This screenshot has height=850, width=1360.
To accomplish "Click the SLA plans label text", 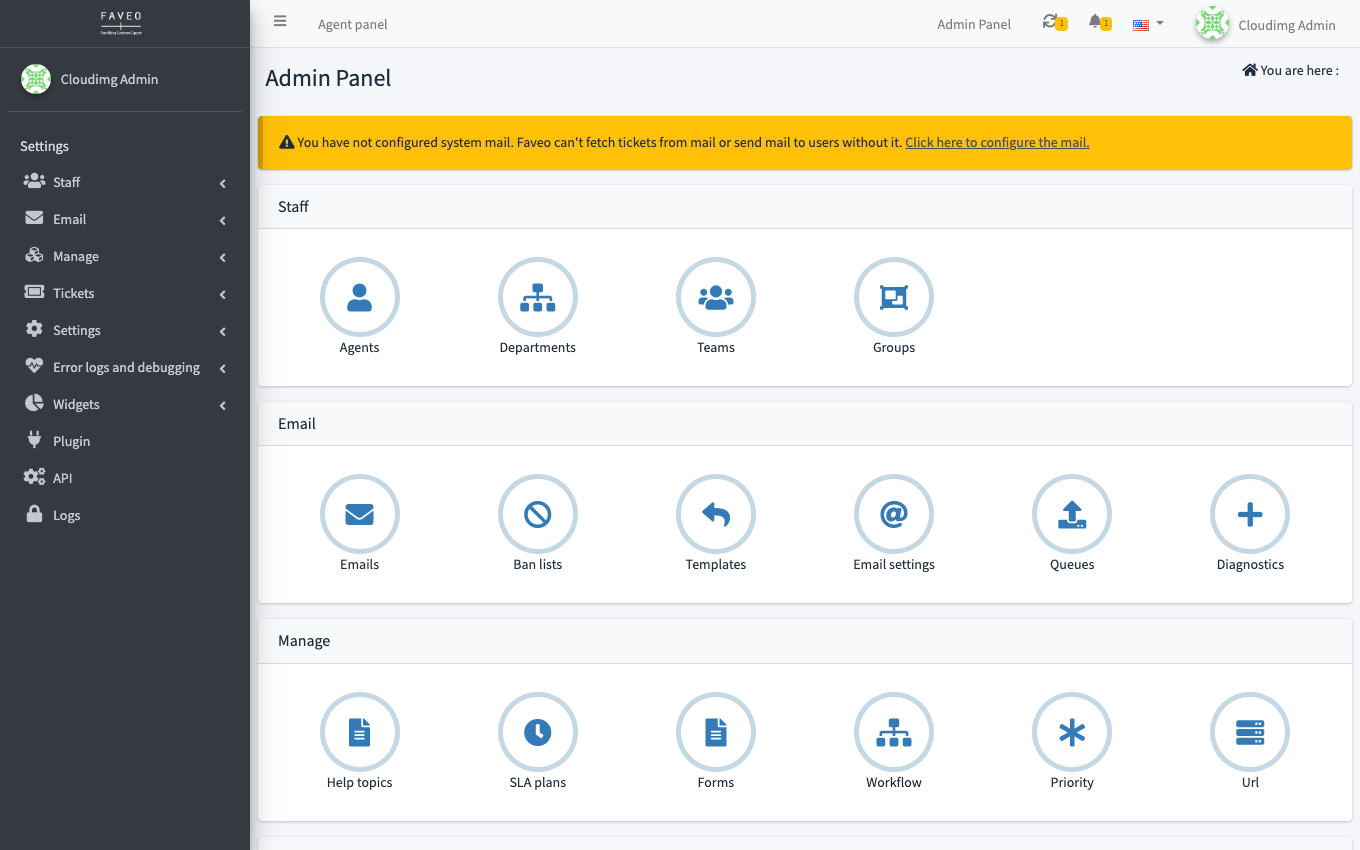I will [x=538, y=783].
